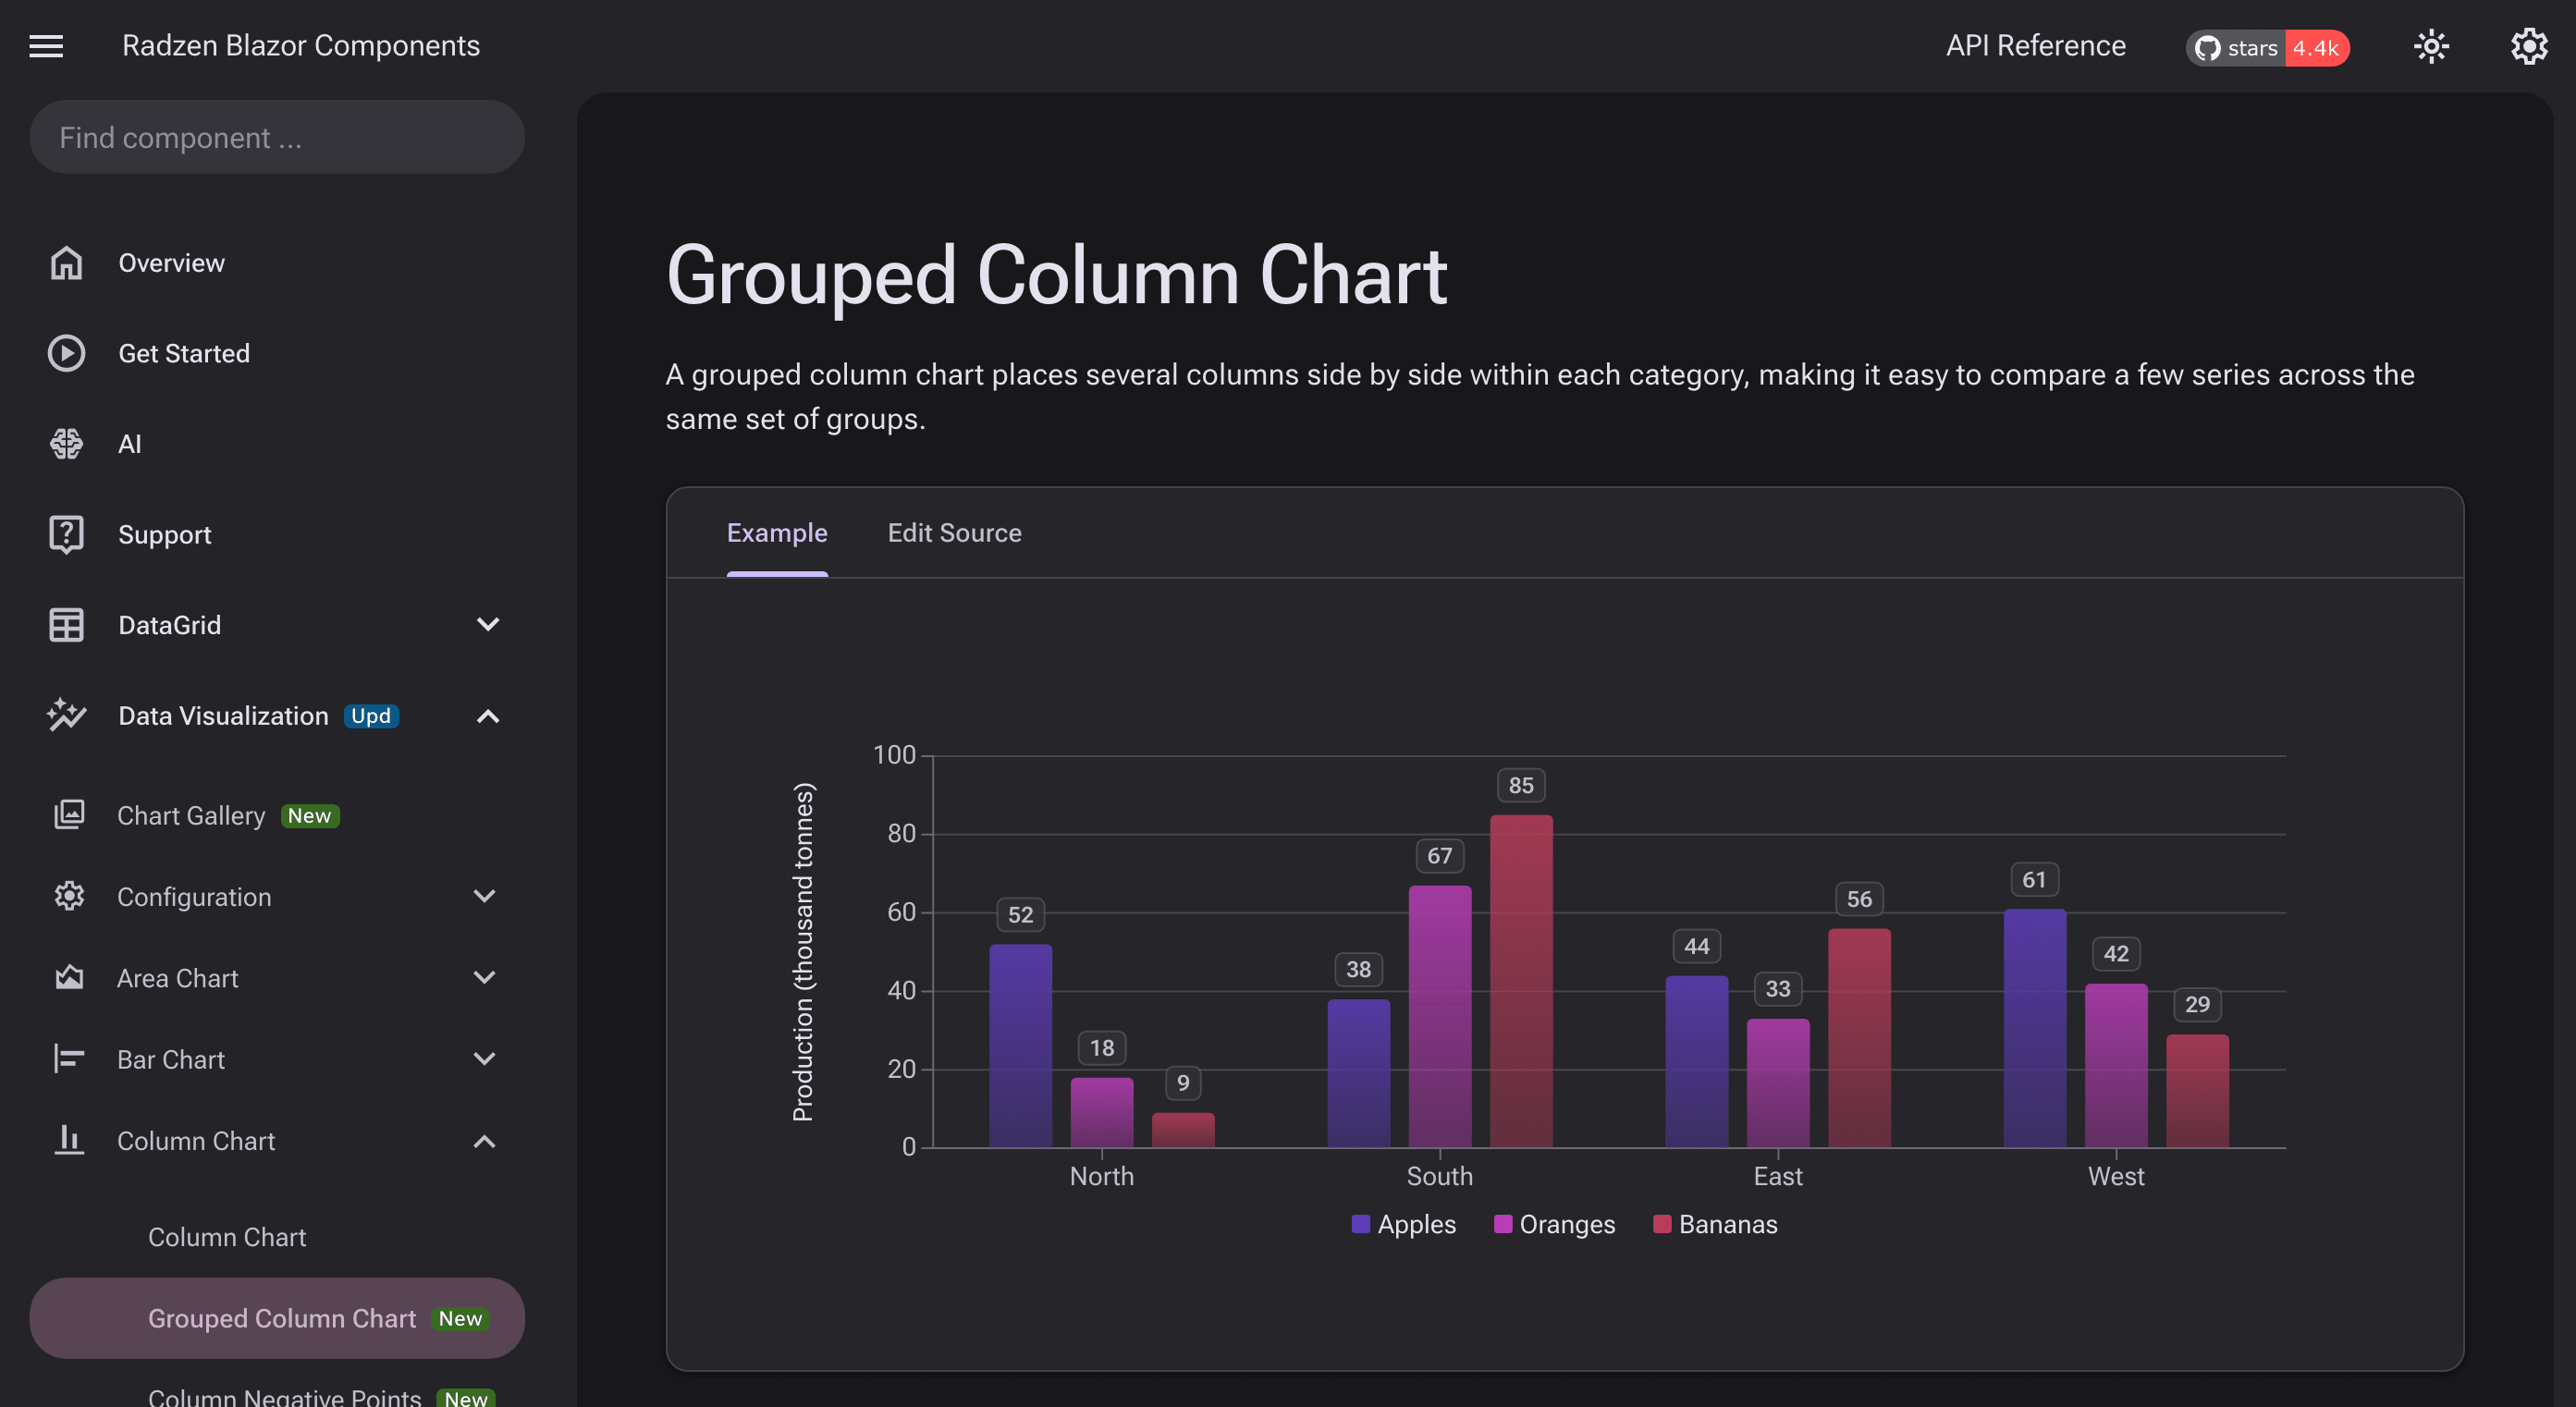Click the Configuration gear icon
This screenshot has width=2576, height=1407.
pos(69,896)
